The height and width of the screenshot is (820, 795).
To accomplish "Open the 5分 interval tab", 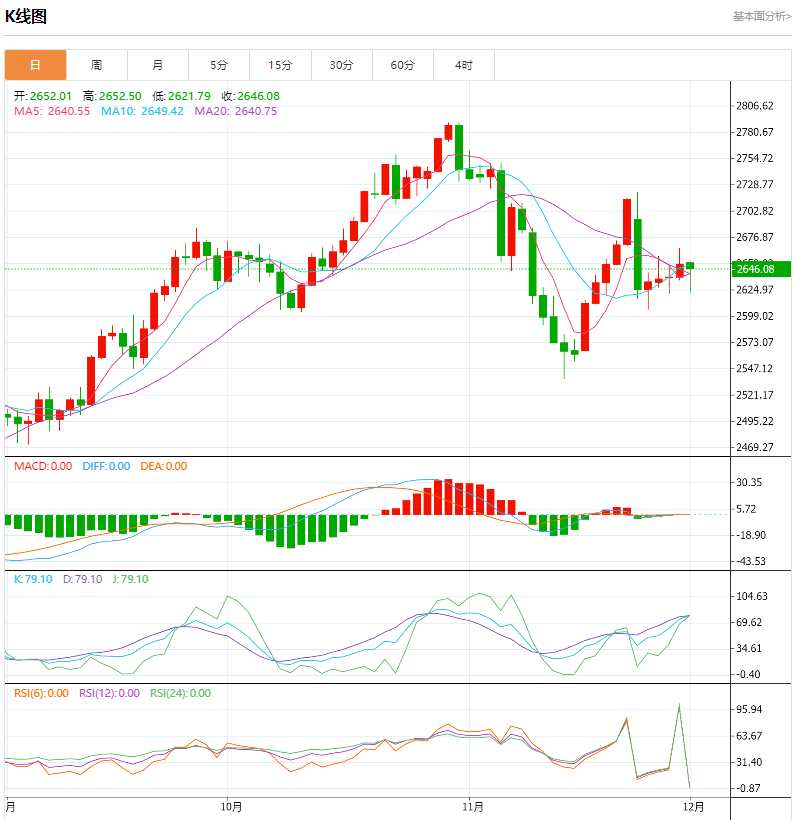I will 219,65.
